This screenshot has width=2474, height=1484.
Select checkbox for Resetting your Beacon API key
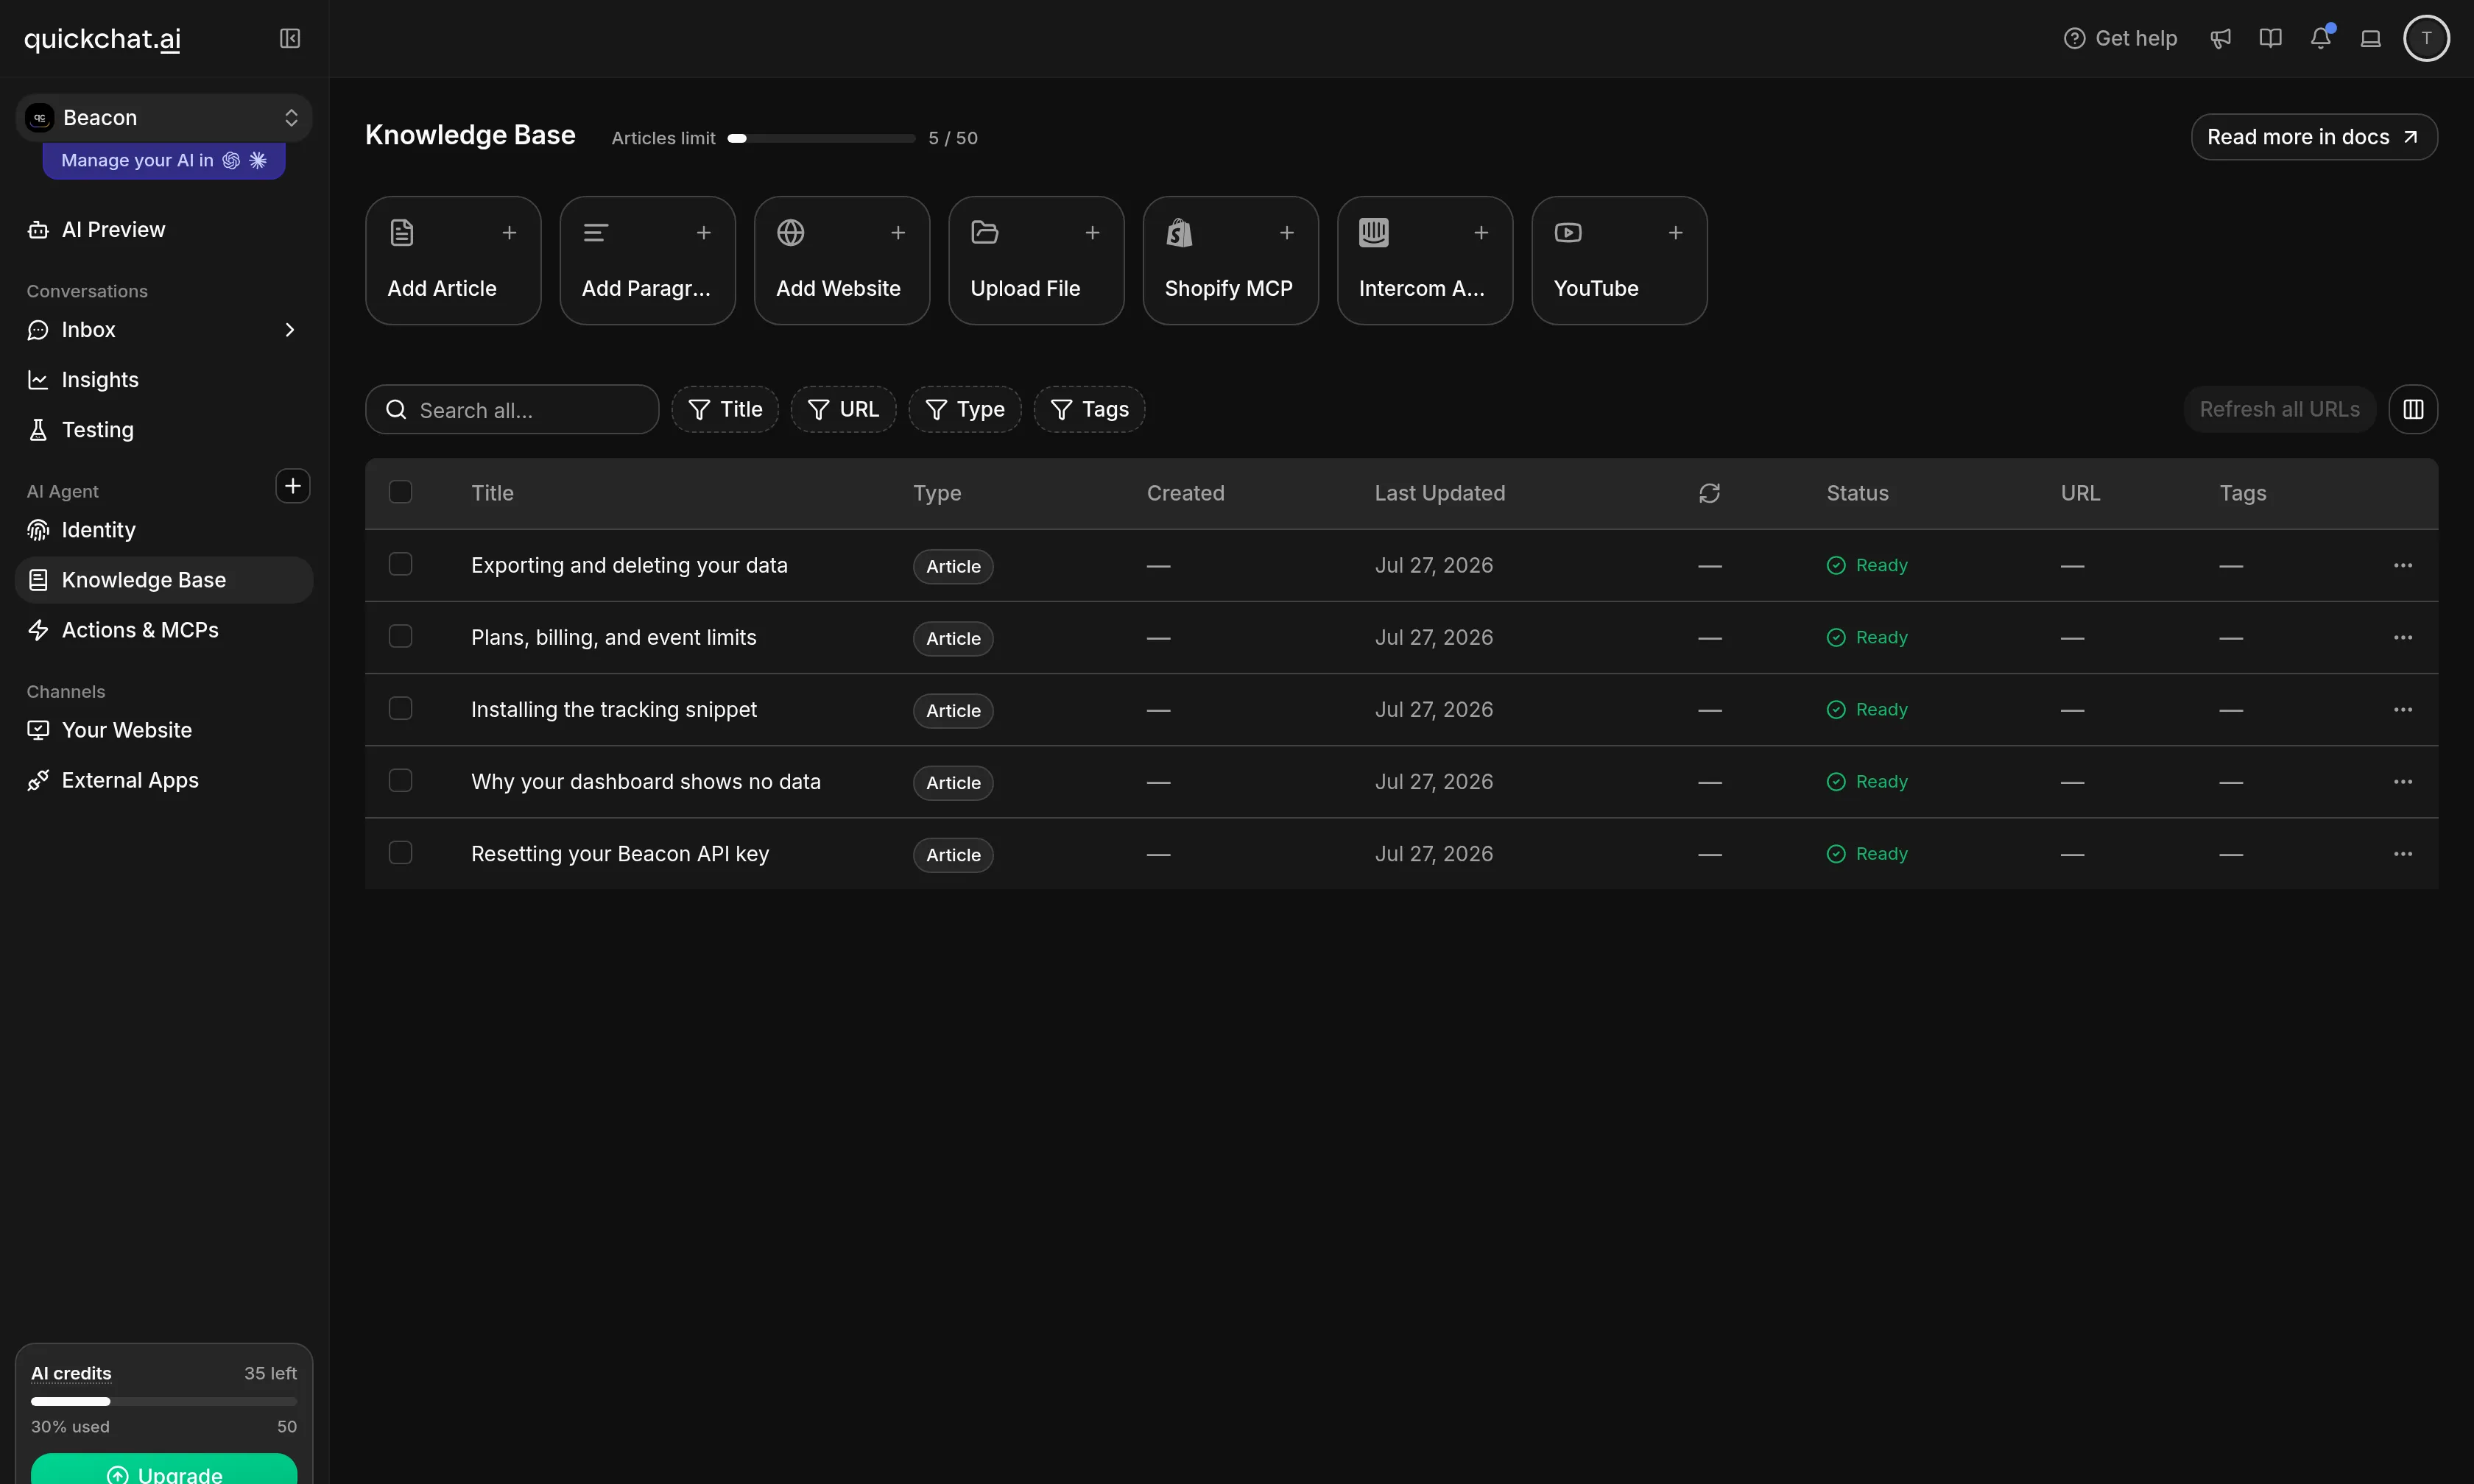[x=400, y=852]
